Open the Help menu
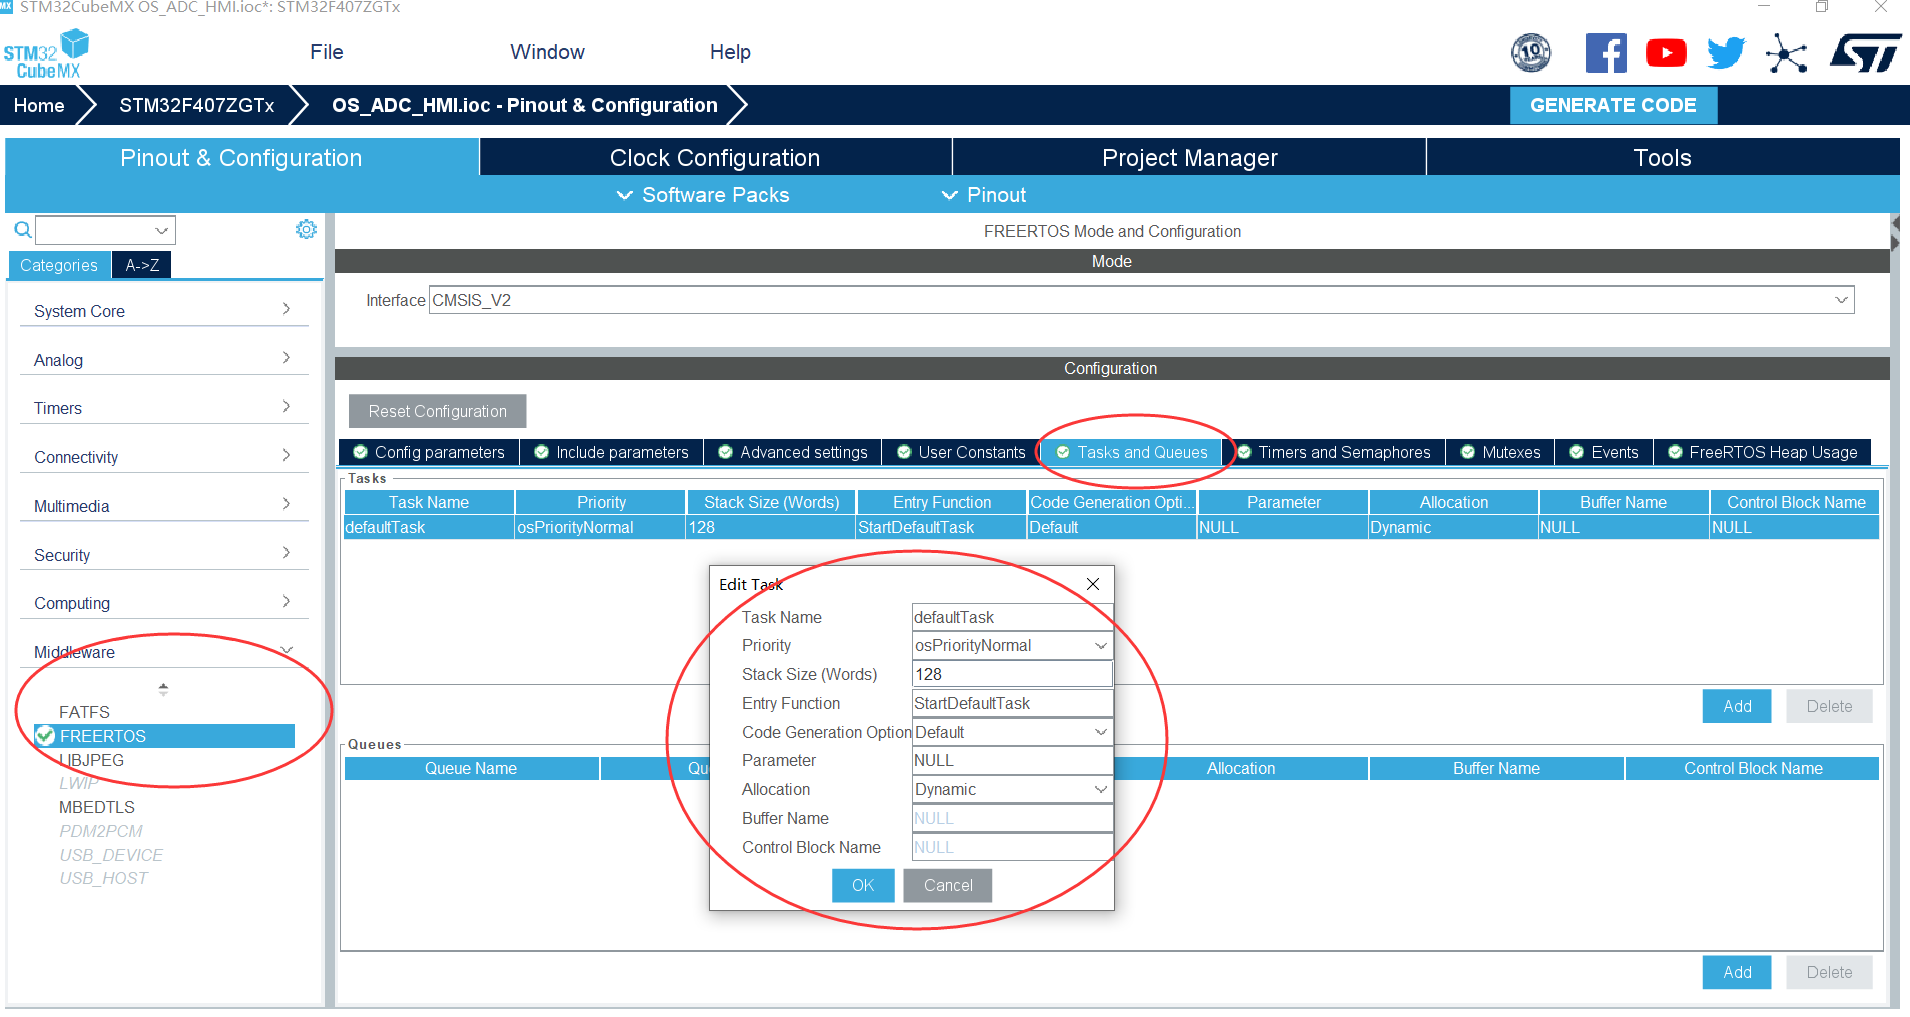The height and width of the screenshot is (1017, 1910). coord(730,52)
